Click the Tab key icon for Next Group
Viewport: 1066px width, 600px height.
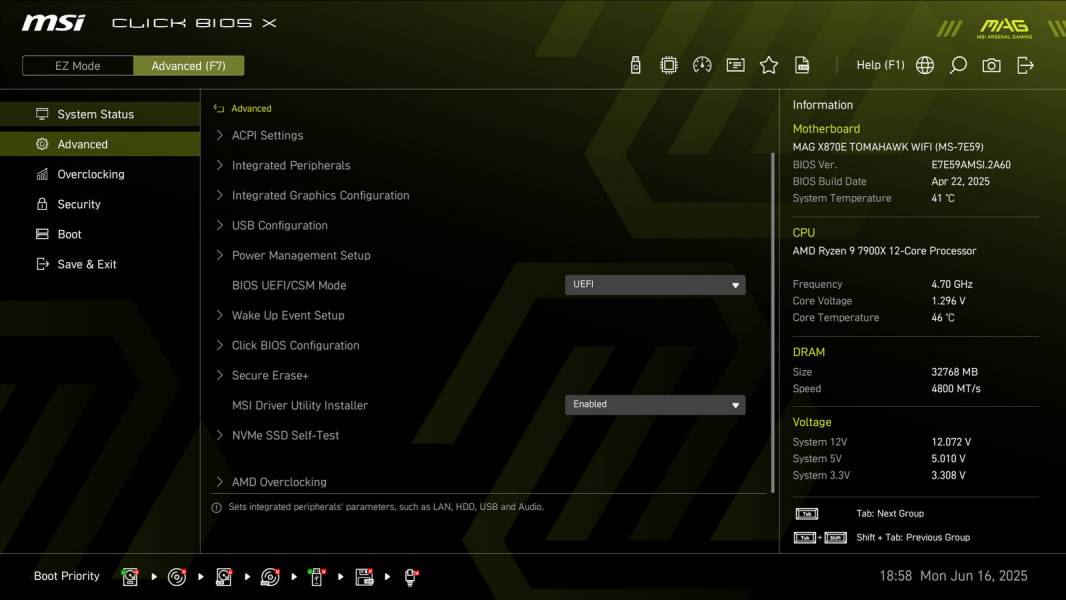(806, 514)
